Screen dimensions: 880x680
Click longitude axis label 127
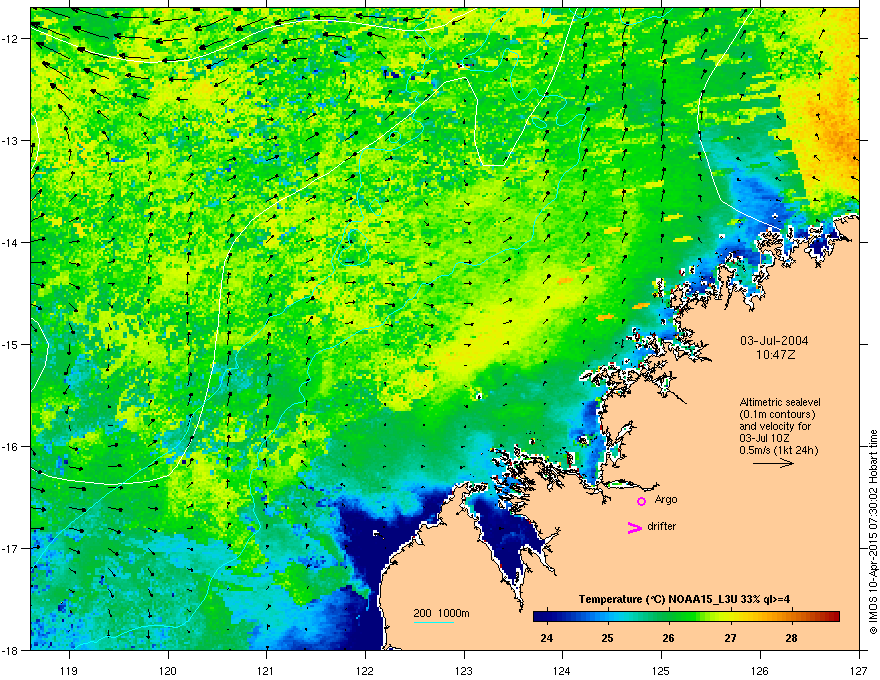[x=859, y=670]
